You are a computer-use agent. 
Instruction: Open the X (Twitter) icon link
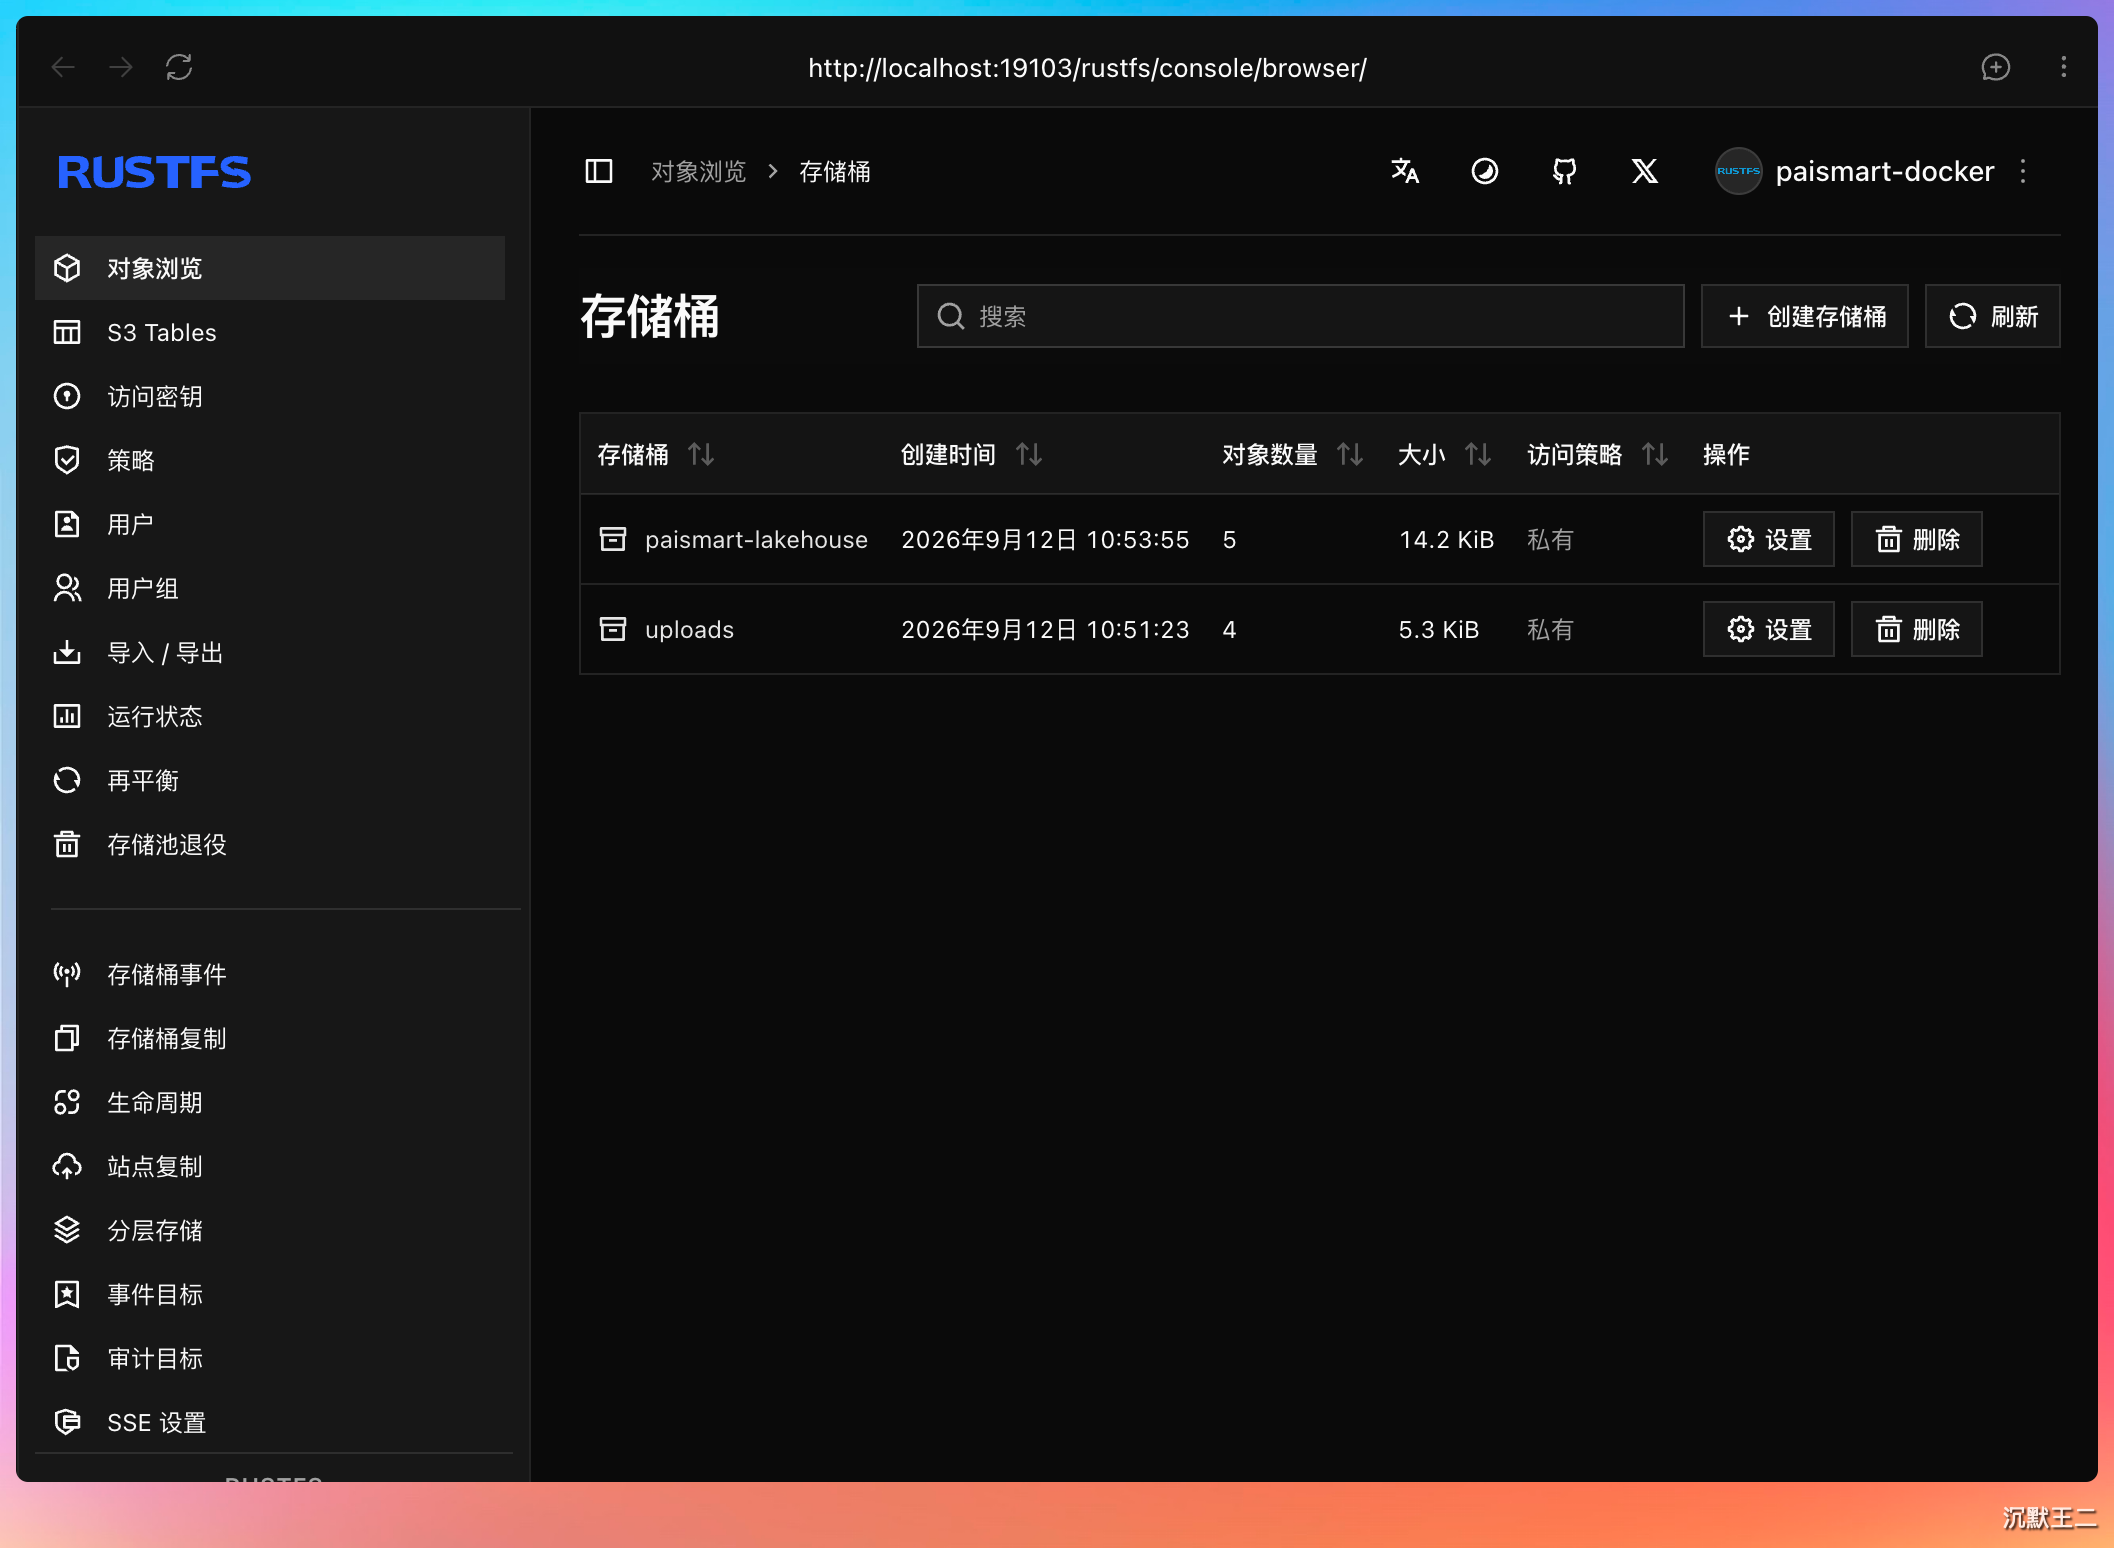pos(1645,171)
